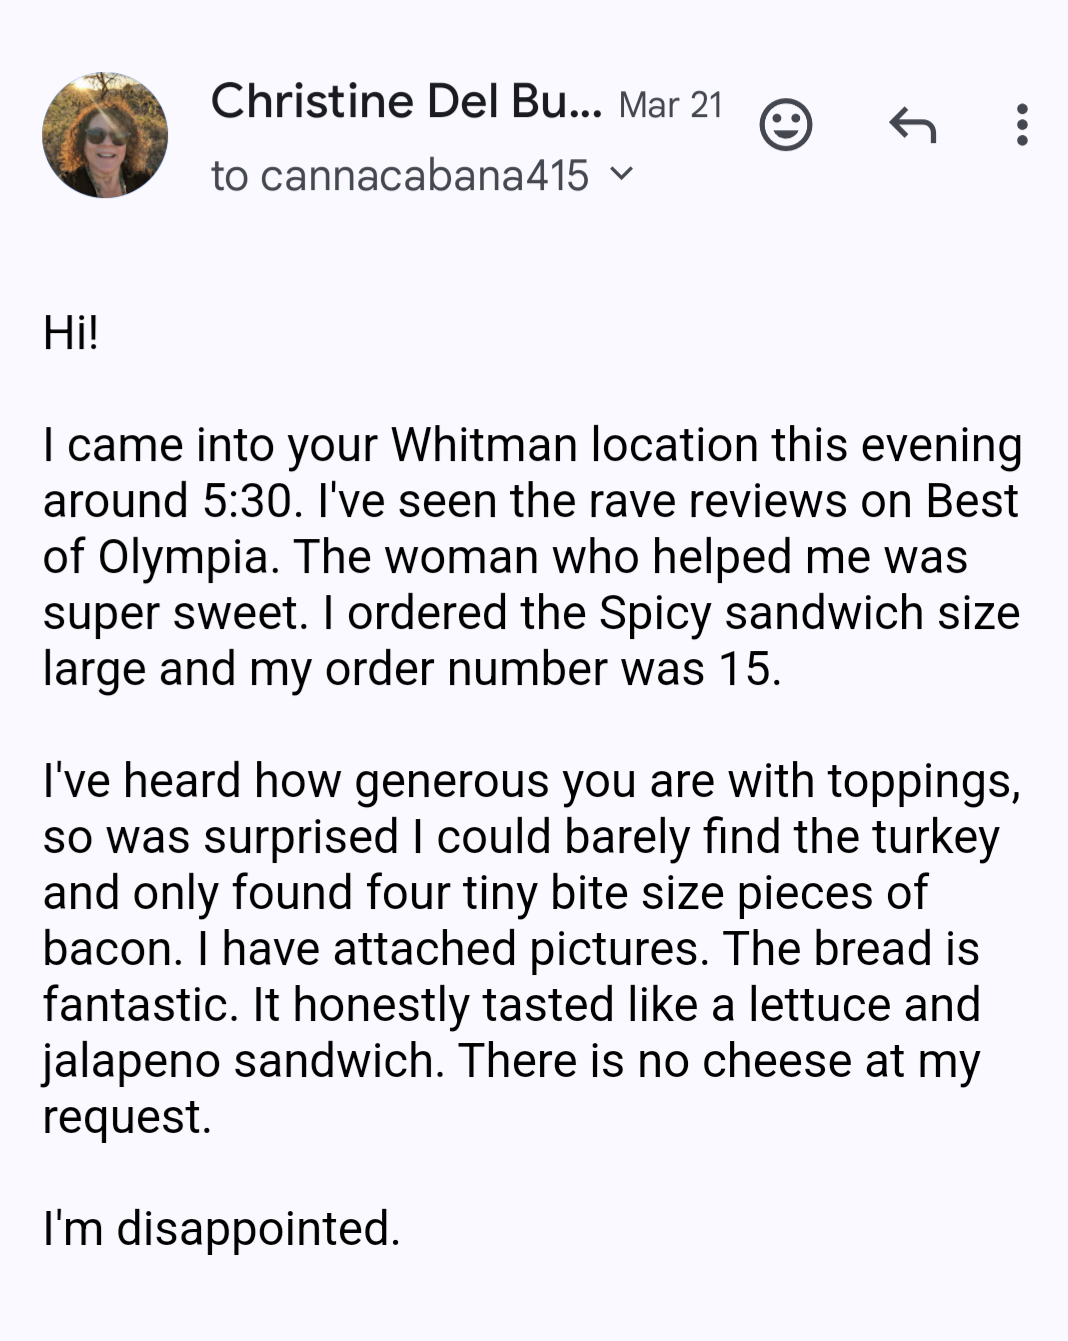This screenshot has width=1068, height=1341.
Task: Click "Best" at end of second line
Action: click(971, 501)
